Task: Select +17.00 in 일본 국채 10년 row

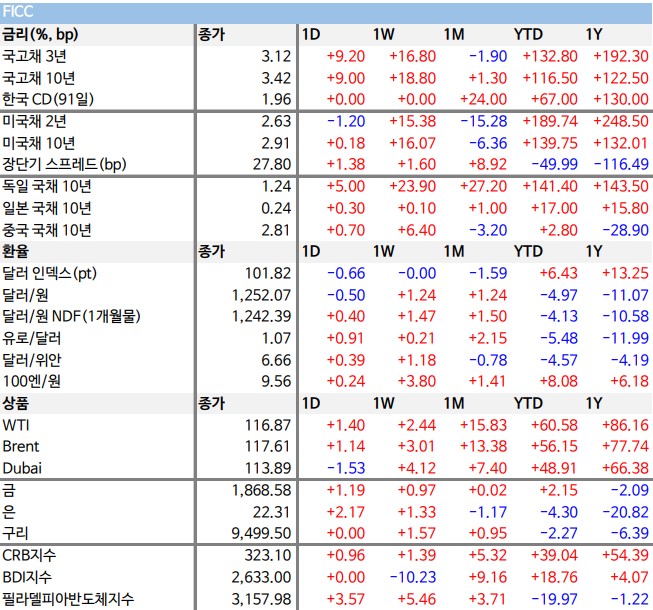Action: pos(554,208)
